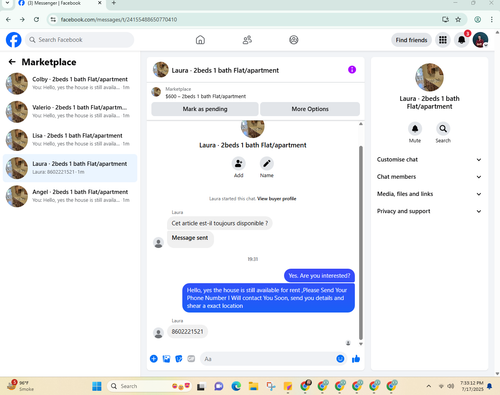Switch to the Messenger browser tab
The image size is (500, 395).
tap(59, 3)
